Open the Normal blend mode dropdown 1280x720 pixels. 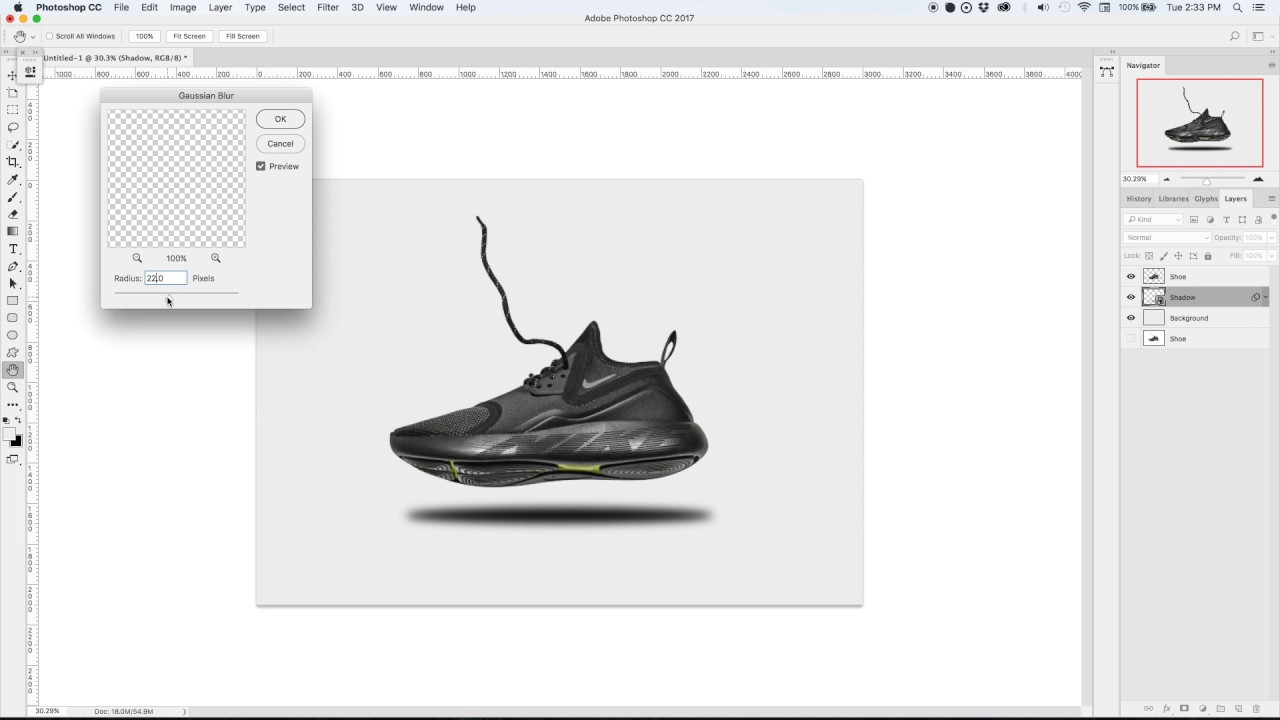pyautogui.click(x=1167, y=238)
